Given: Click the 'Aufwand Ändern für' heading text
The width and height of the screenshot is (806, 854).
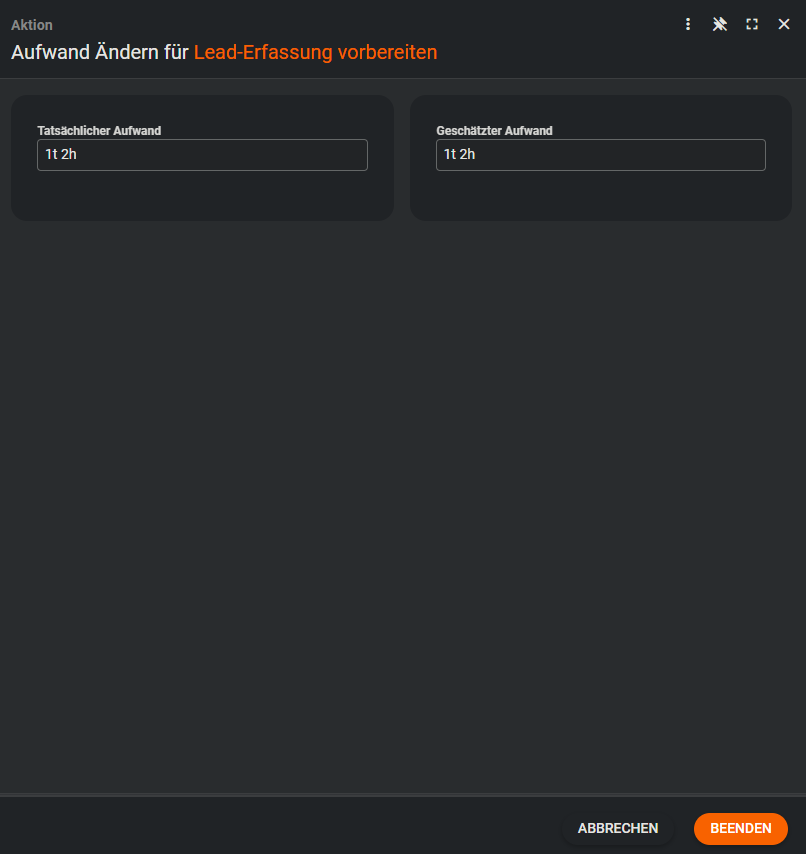Looking at the screenshot, I should point(100,53).
